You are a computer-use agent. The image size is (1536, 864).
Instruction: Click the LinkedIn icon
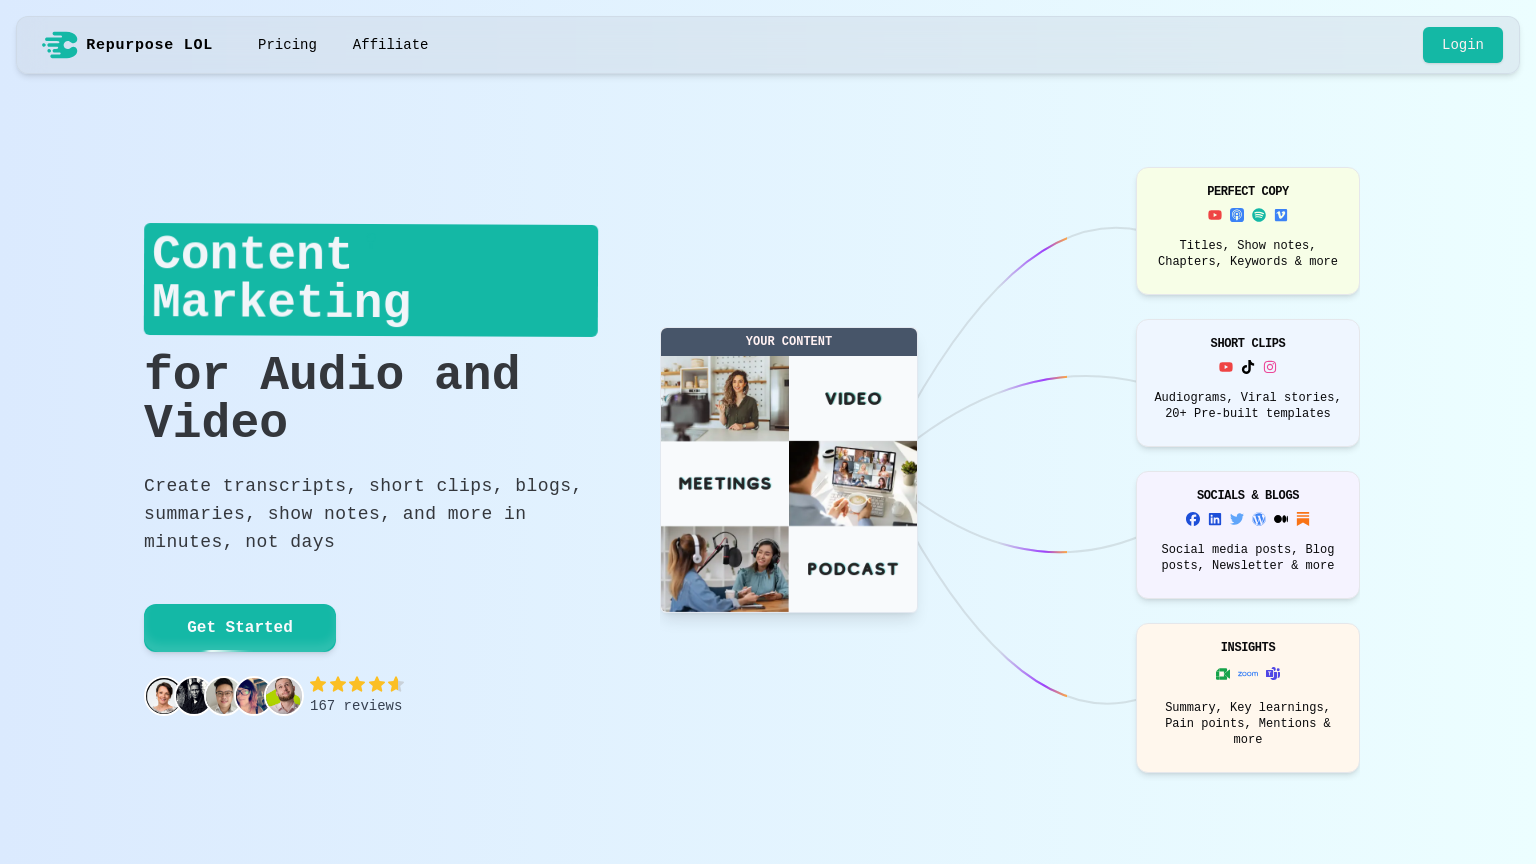point(1215,519)
